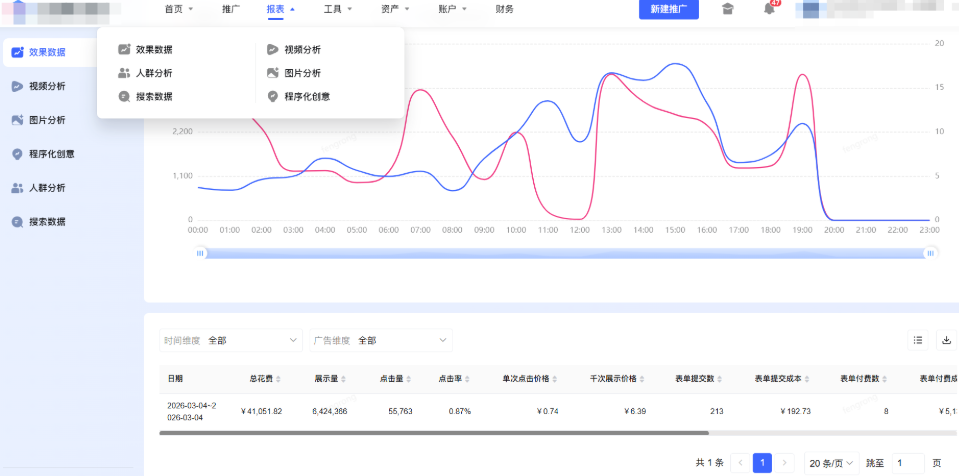The width and height of the screenshot is (959, 476).
Task: Collapse the 报表 top menu
Action: pos(281,9)
